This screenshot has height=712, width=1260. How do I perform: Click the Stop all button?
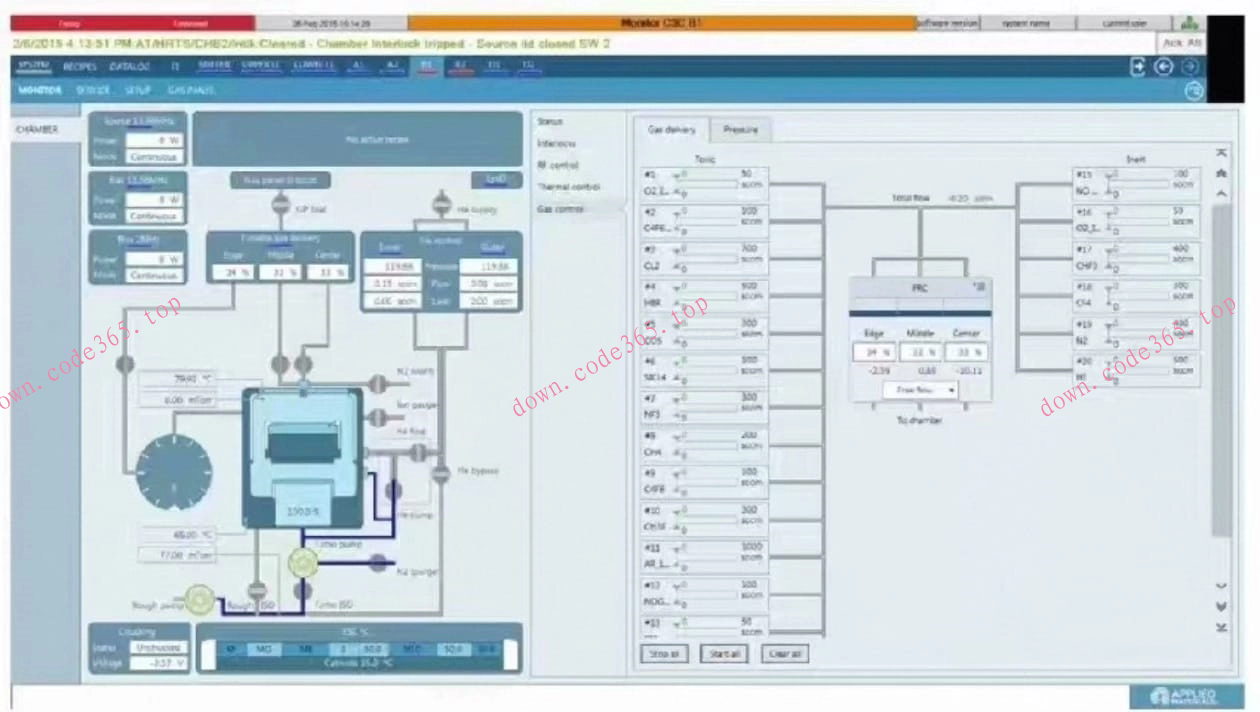664,654
